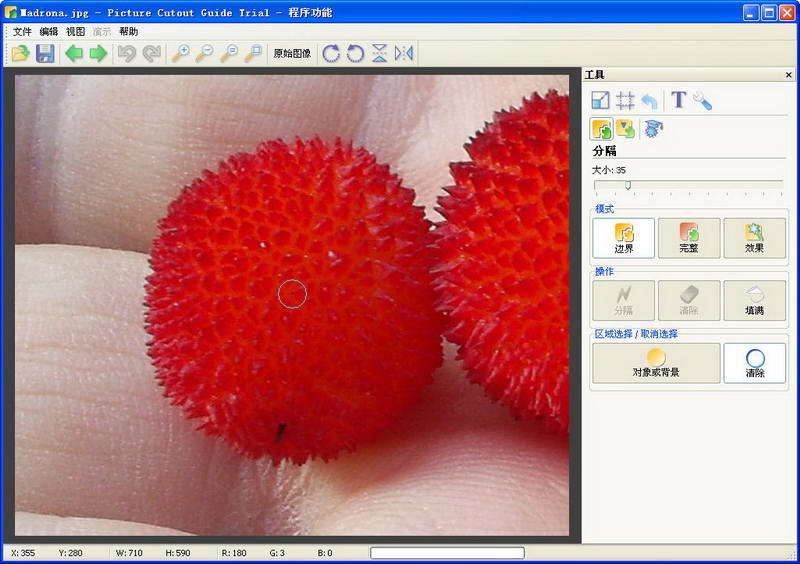Zoom in with magnifier plus icon
800x564 pixels.
[180, 53]
